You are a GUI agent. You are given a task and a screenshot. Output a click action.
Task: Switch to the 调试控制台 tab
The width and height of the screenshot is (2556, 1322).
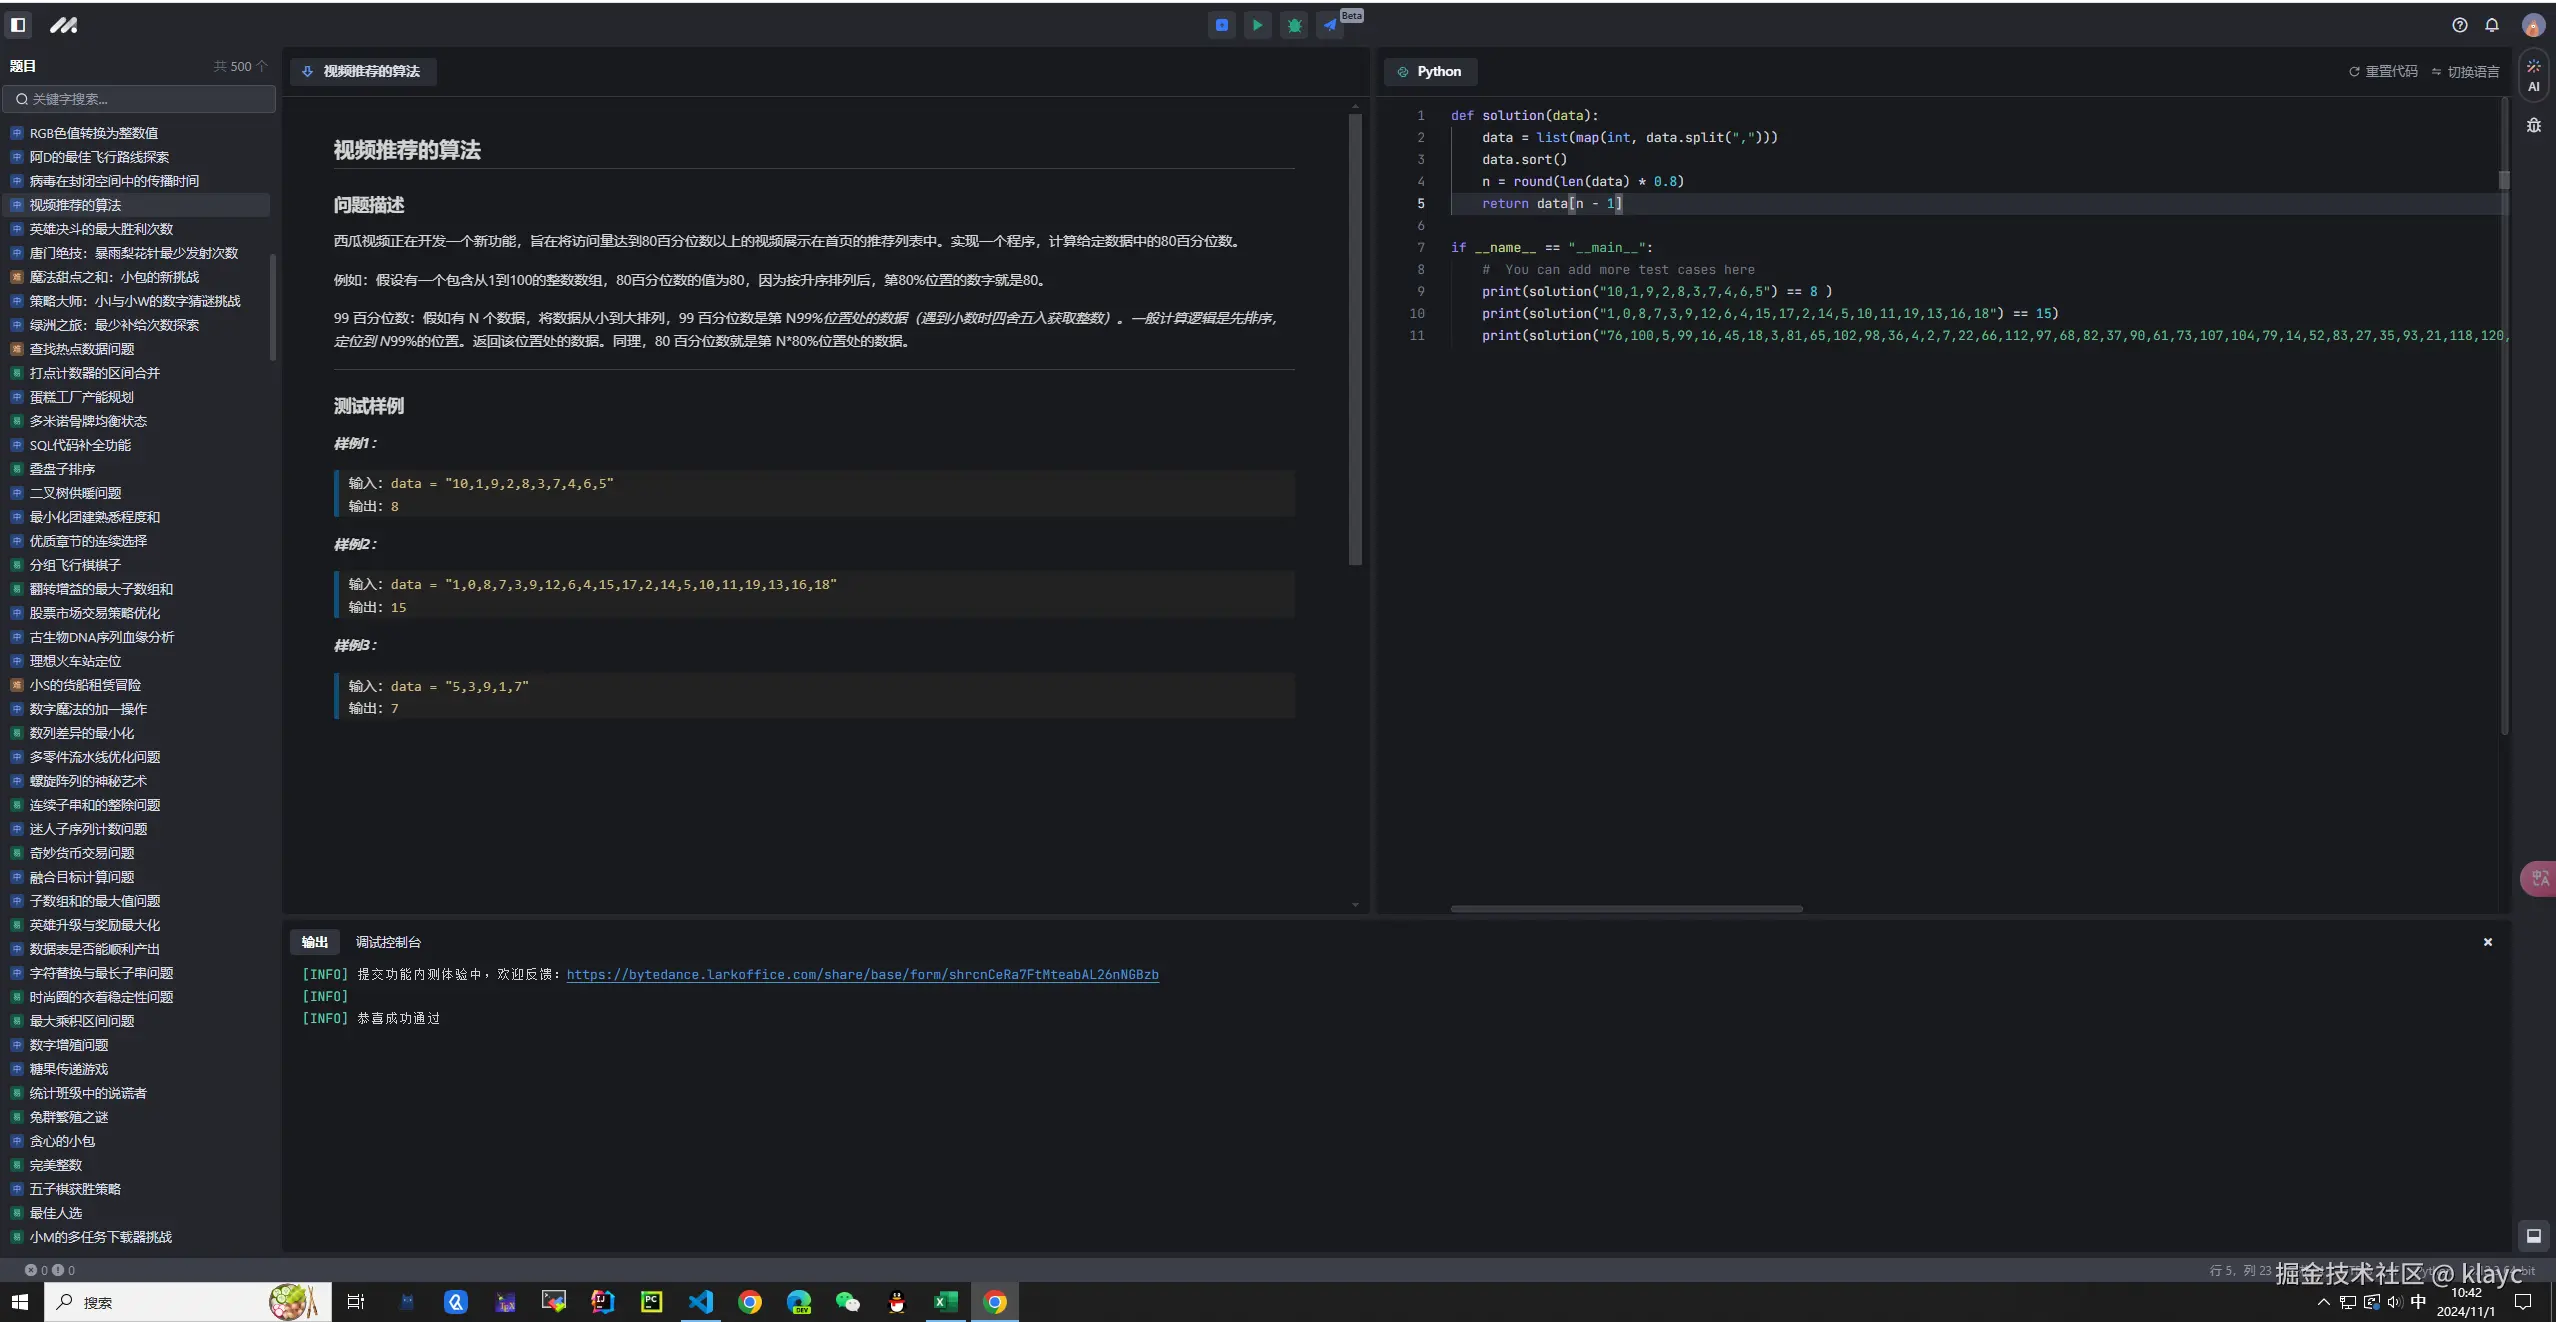pos(388,942)
